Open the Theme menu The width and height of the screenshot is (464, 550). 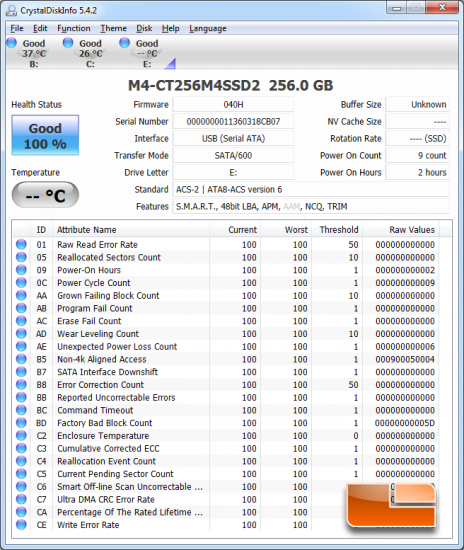tap(113, 28)
